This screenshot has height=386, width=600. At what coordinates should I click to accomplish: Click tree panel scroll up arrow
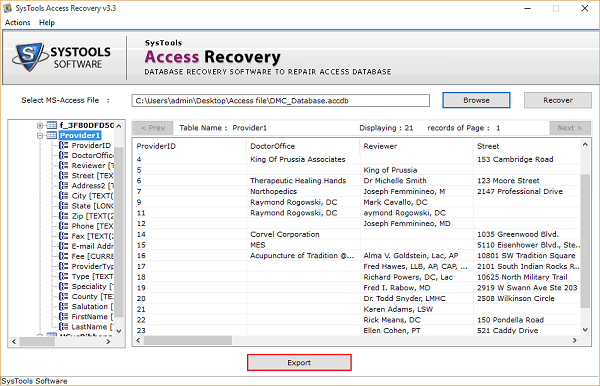pos(119,126)
